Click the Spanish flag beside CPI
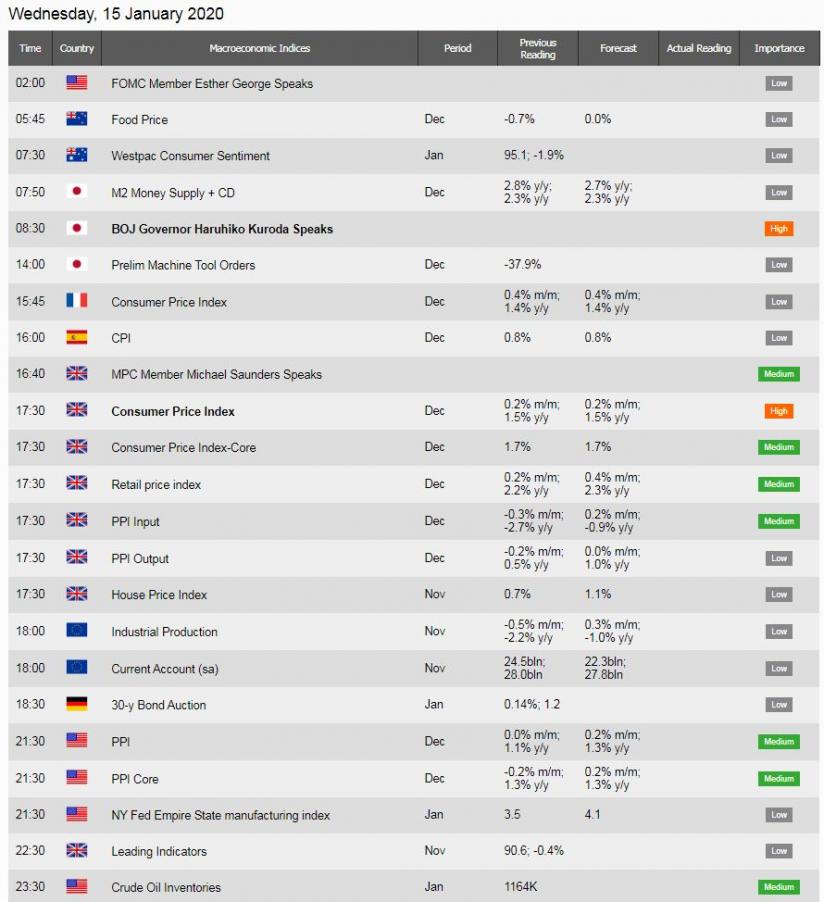Screen dimensions: 824x902 77,337
